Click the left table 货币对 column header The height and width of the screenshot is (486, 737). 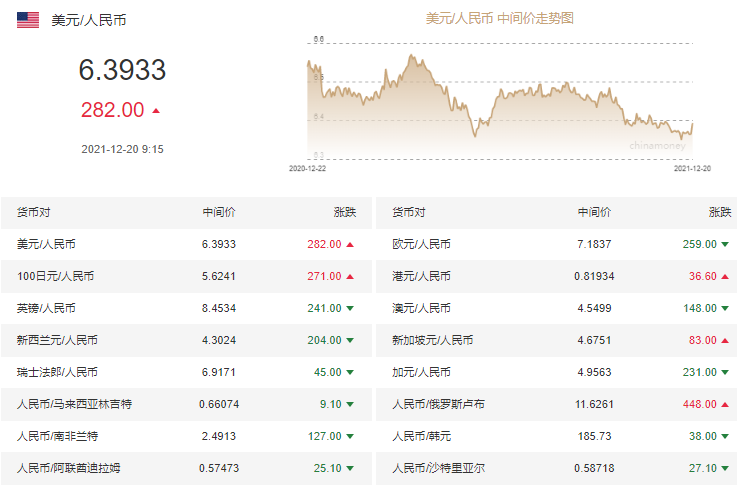pyautogui.click(x=33, y=212)
